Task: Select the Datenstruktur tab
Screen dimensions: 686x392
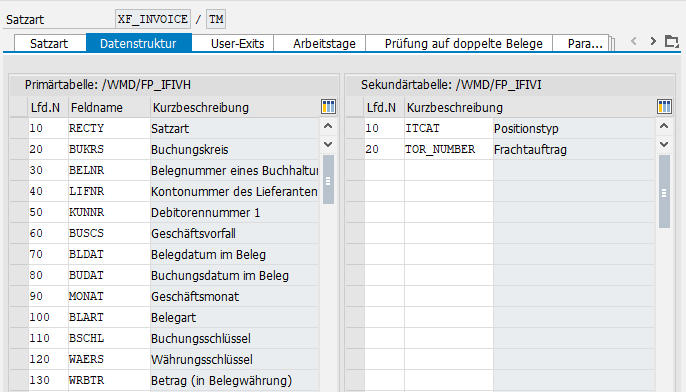Action: (138, 43)
